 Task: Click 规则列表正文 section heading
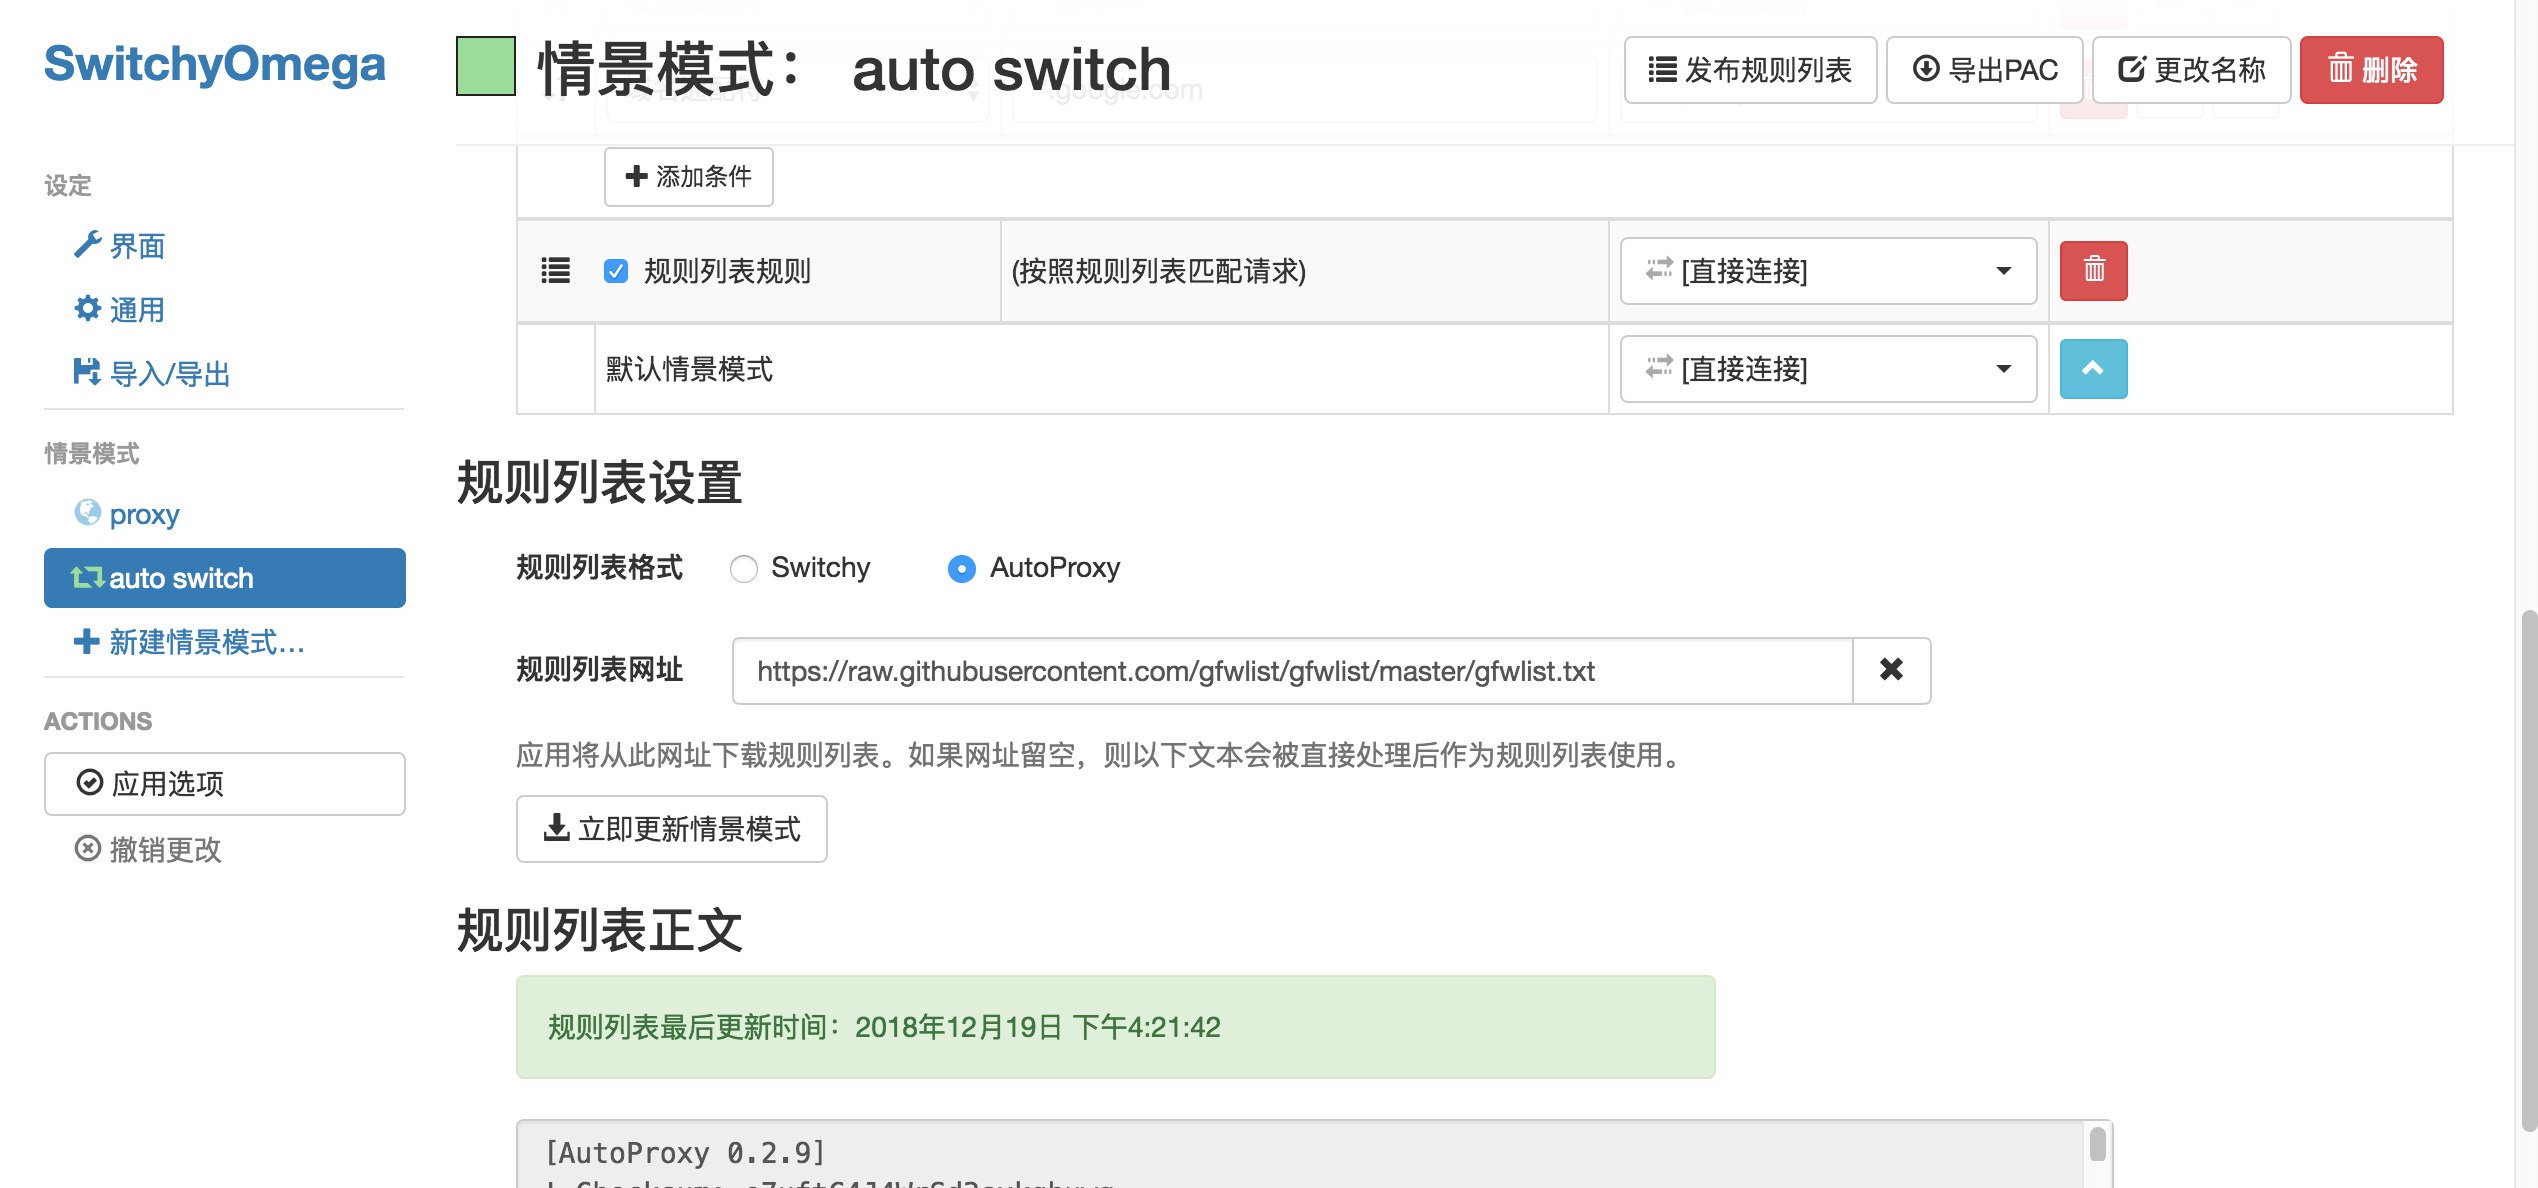pos(599,930)
